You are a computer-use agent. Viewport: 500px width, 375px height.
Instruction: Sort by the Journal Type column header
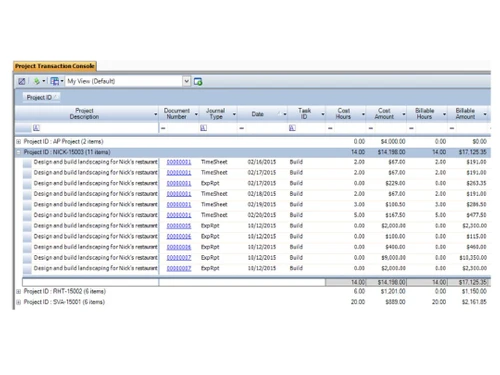coord(215,114)
